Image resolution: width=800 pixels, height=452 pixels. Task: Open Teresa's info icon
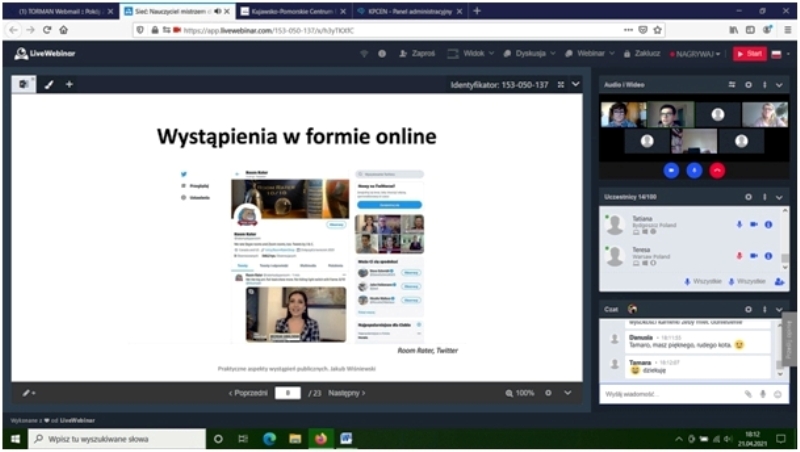click(768, 255)
